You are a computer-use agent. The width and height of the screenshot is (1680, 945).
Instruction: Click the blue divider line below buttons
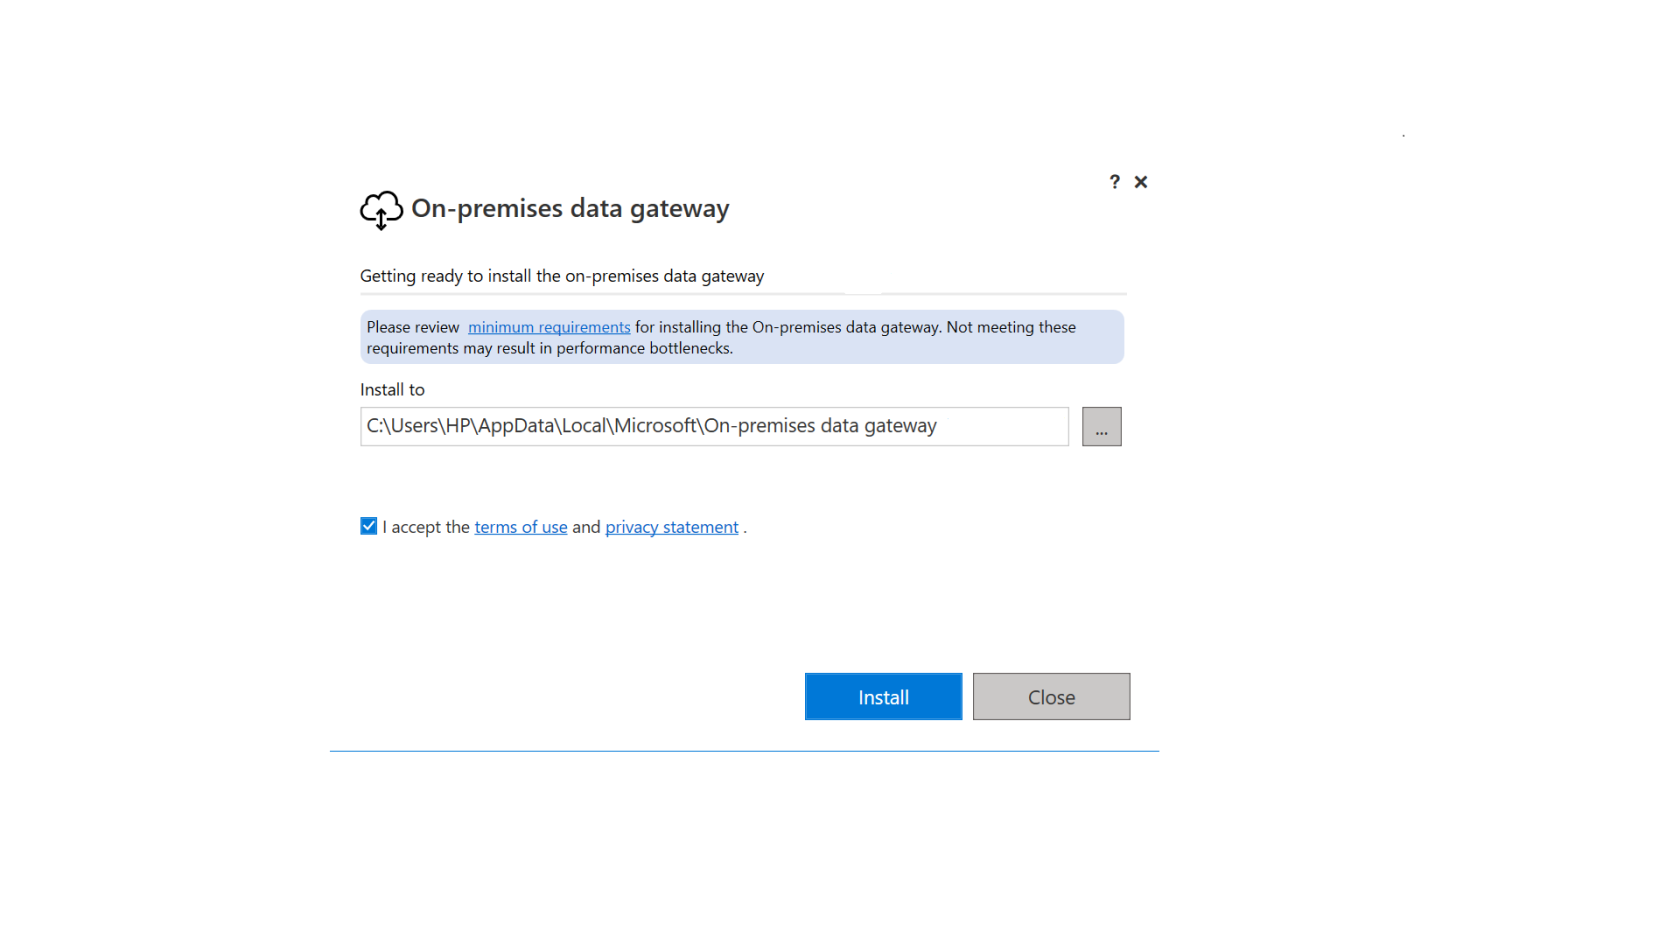pyautogui.click(x=744, y=751)
